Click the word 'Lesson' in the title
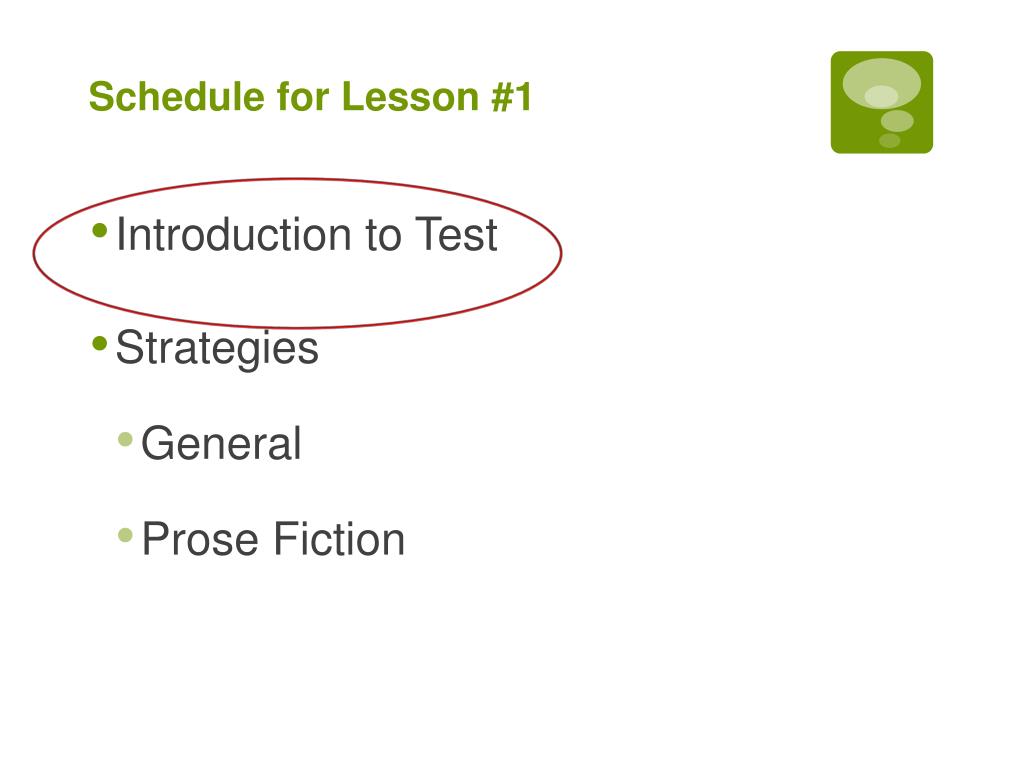The width and height of the screenshot is (1024, 768). [410, 97]
